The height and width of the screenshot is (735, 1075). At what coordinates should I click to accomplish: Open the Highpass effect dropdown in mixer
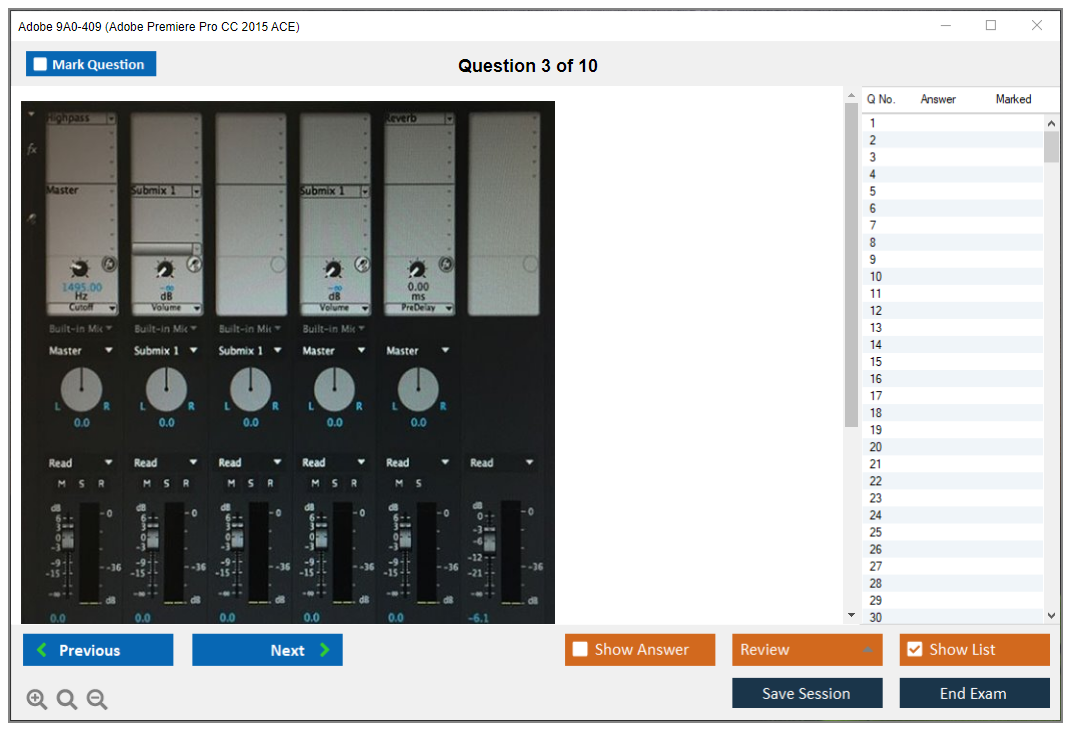[111, 118]
